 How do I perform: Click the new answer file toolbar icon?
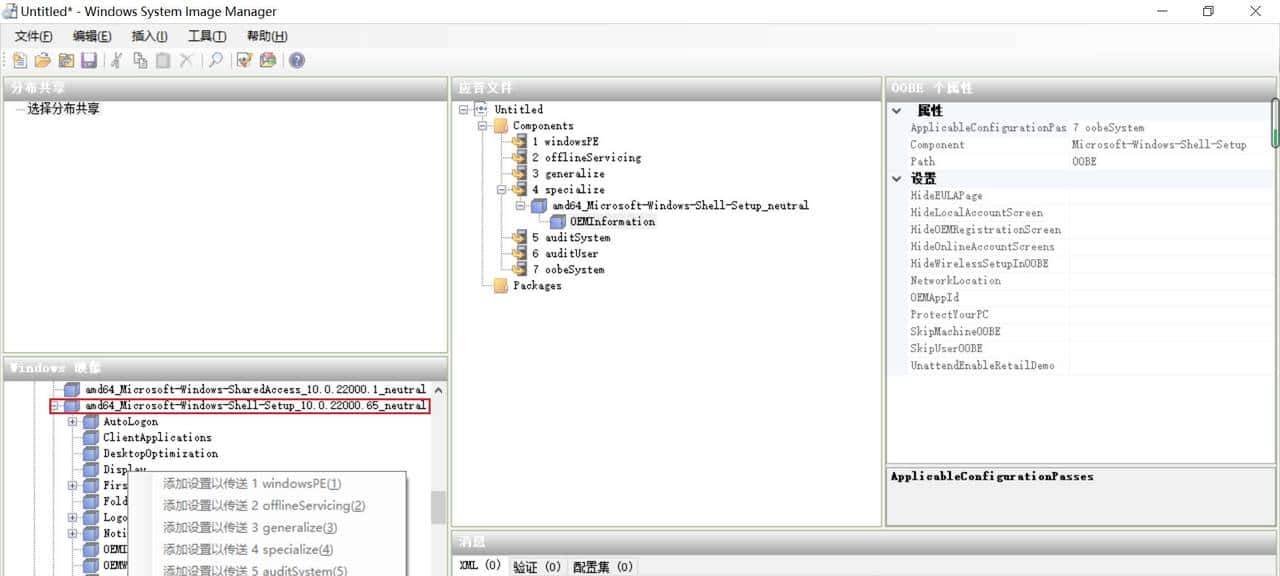[20, 61]
